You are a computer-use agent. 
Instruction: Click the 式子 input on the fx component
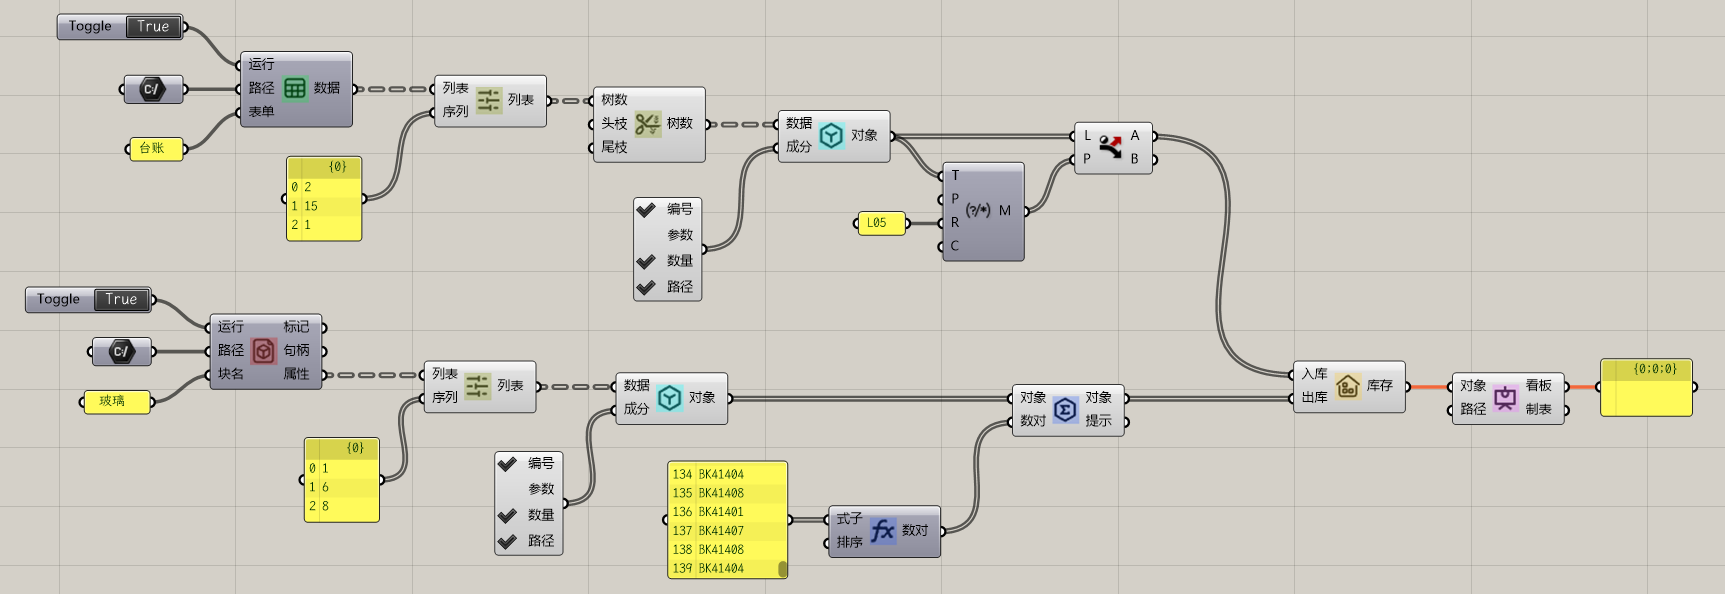pyautogui.click(x=849, y=519)
